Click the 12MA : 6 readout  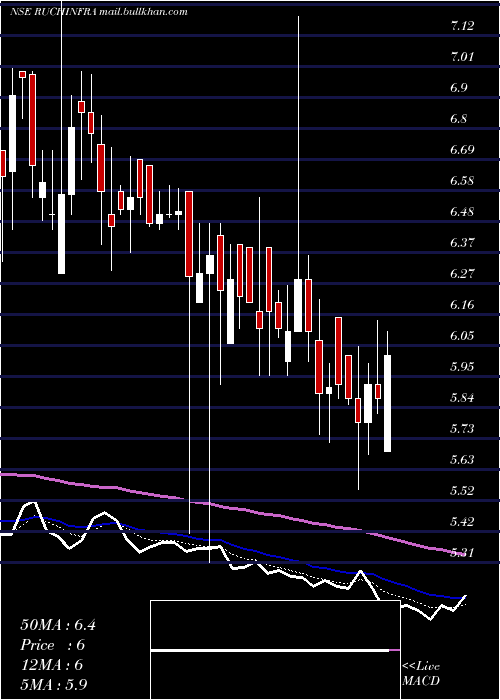click(52, 665)
